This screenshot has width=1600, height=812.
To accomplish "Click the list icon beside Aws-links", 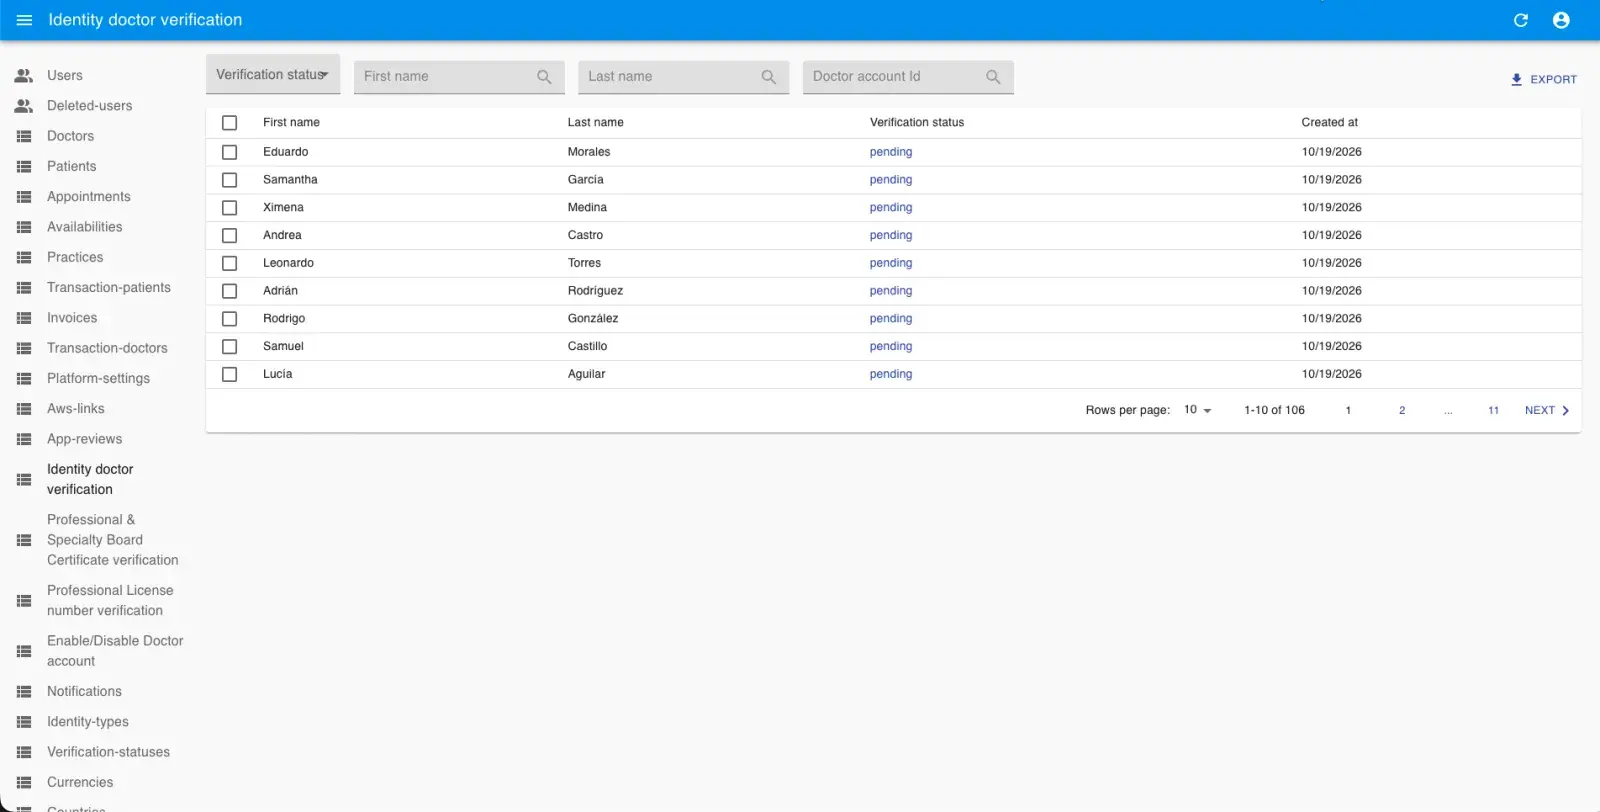I will (24, 409).
